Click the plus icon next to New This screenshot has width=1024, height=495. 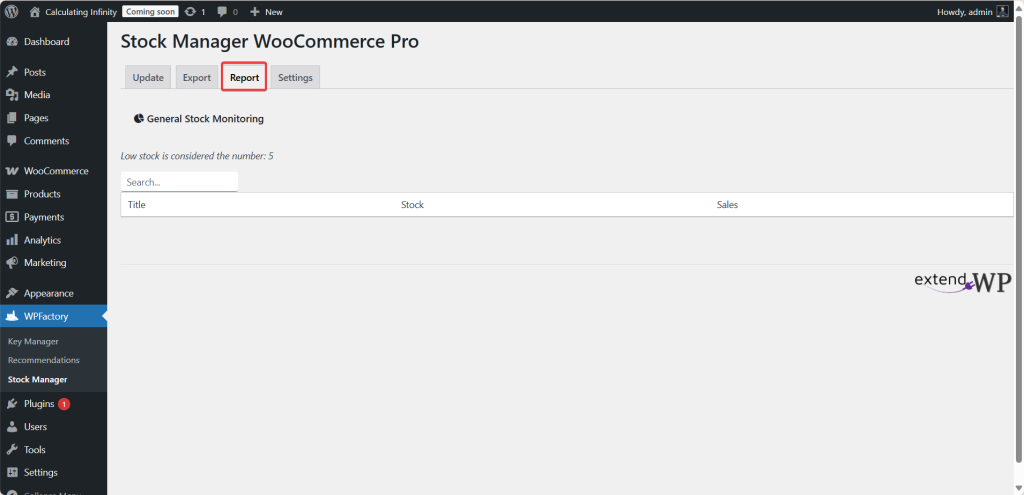point(255,12)
